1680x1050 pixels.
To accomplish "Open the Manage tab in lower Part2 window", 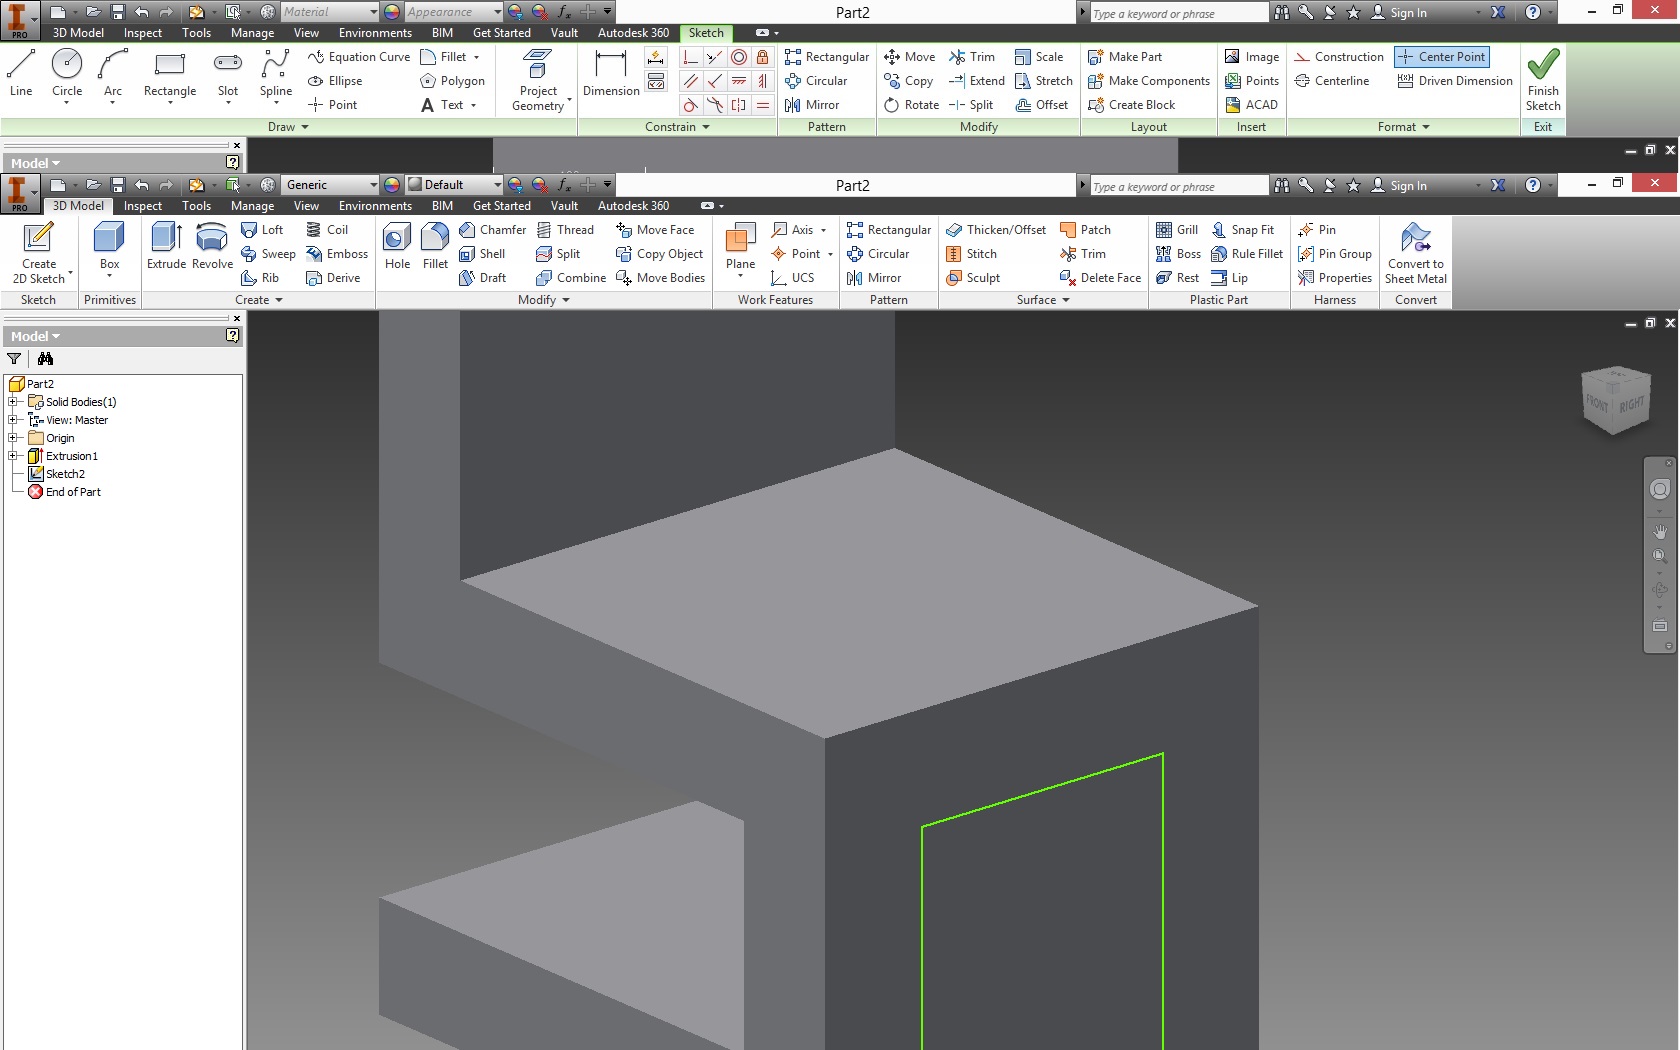I will tap(252, 206).
